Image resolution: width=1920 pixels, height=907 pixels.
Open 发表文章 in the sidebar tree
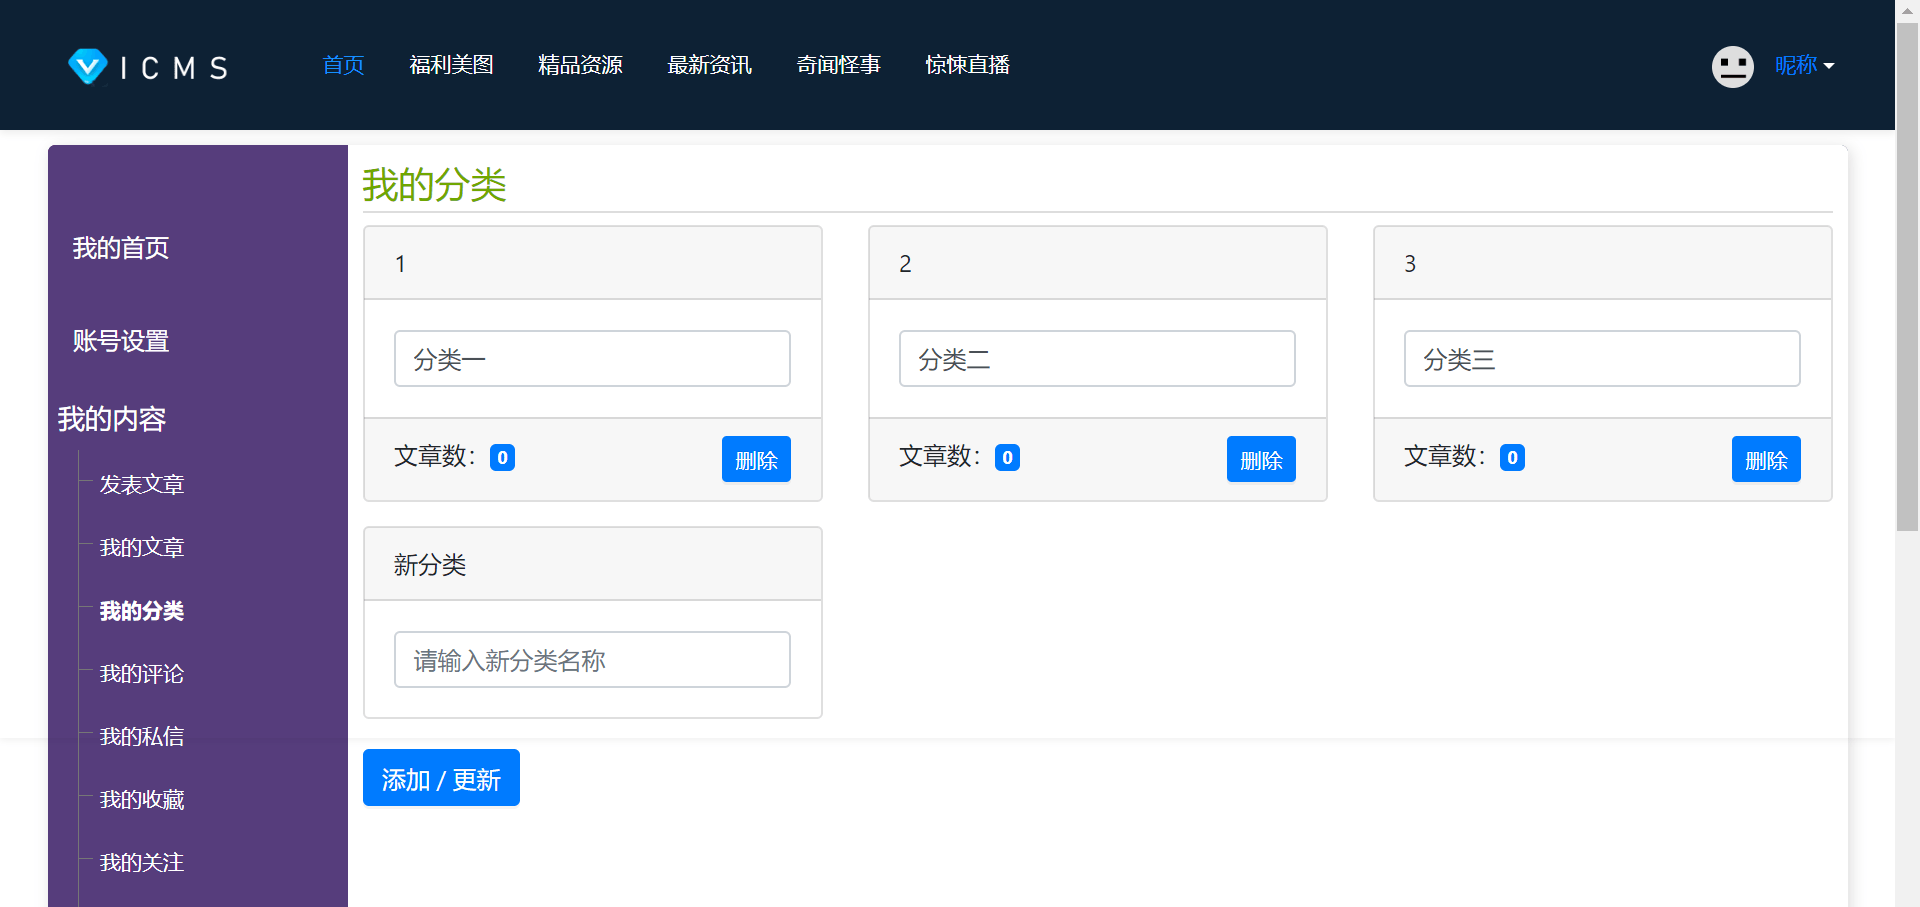coord(142,485)
